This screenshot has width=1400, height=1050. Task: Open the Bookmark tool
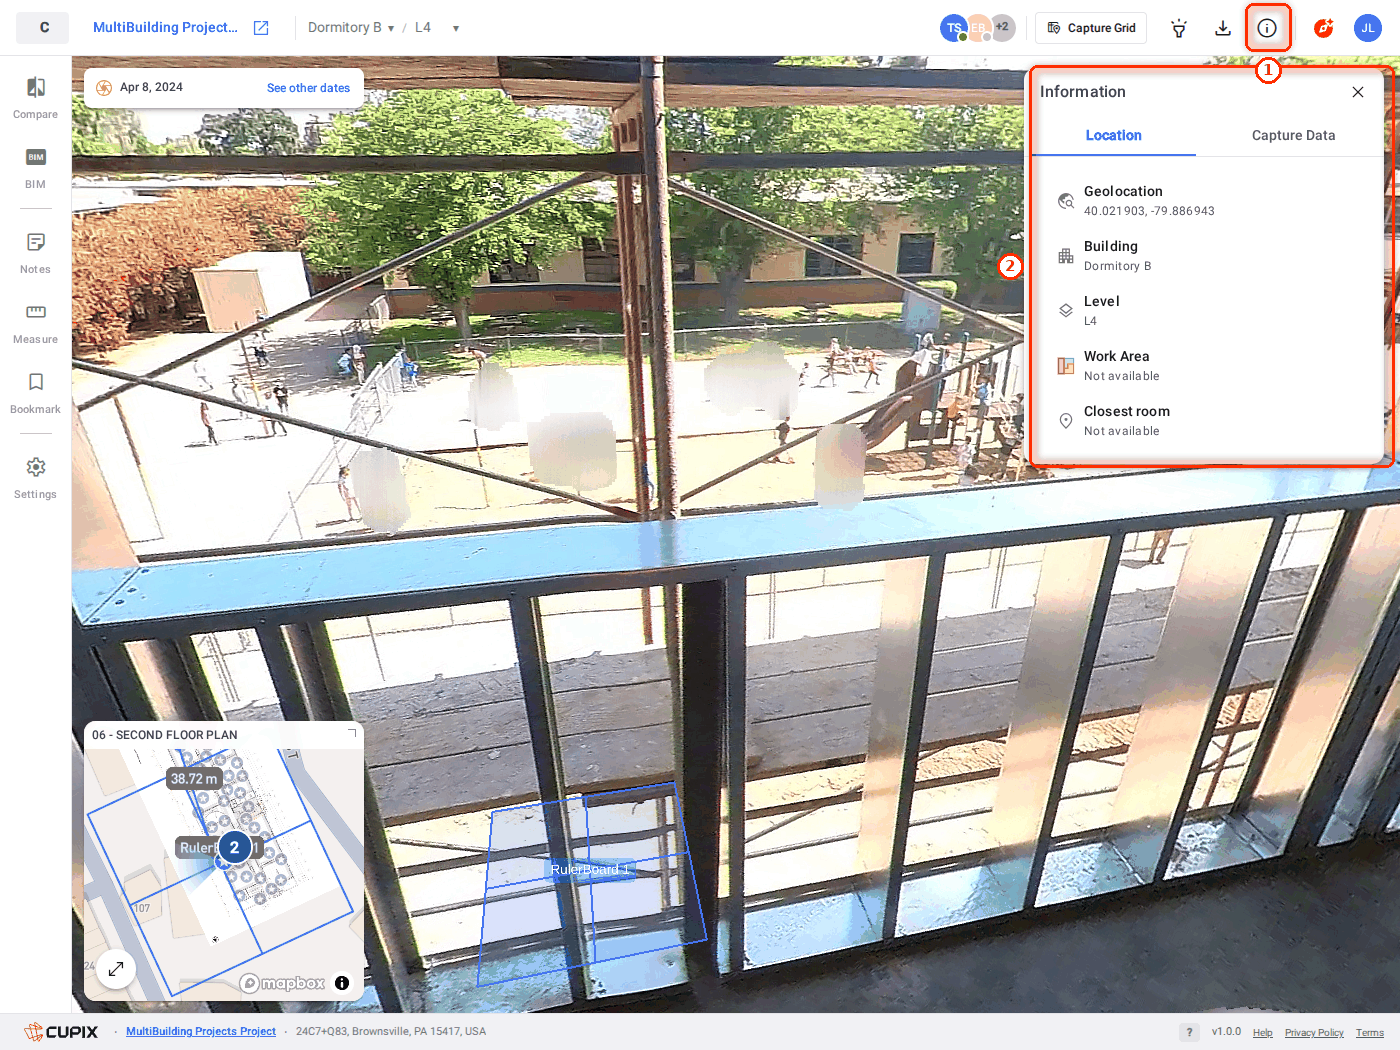coord(35,393)
